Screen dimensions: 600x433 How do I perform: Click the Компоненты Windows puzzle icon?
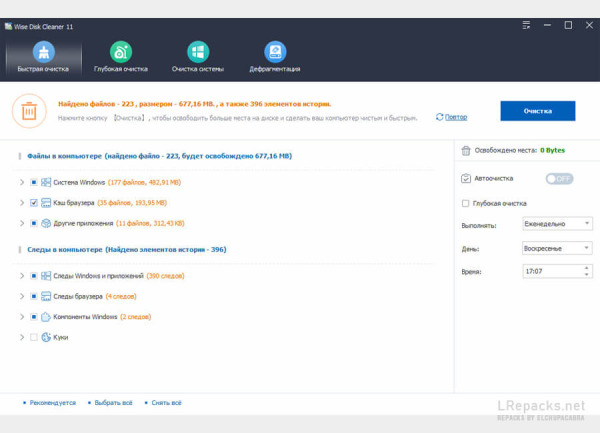(46, 317)
